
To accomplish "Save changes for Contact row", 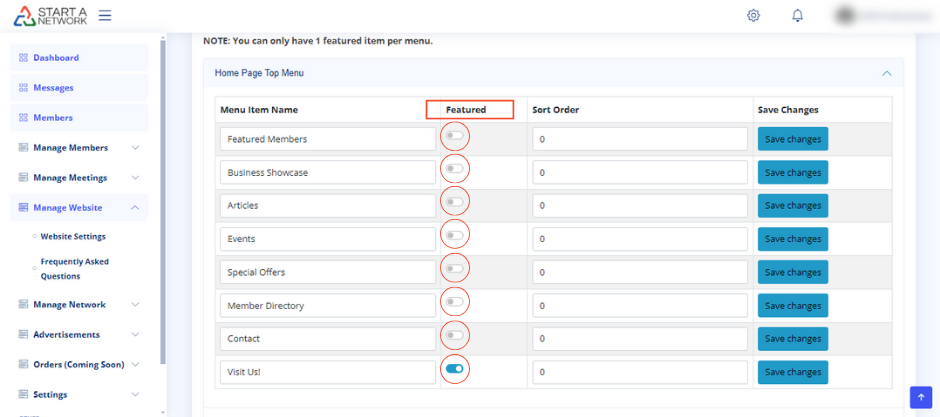I will click(x=792, y=339).
